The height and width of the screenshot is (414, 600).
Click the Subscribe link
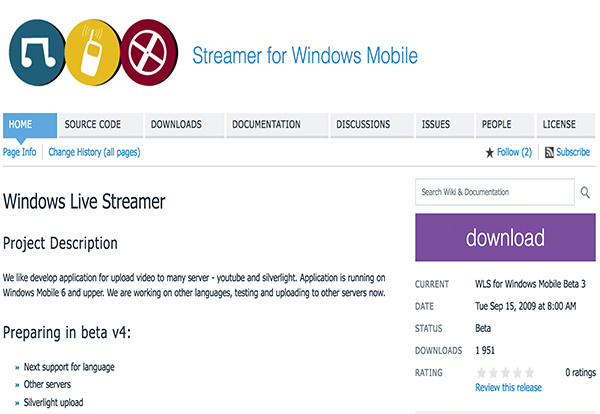(x=573, y=152)
